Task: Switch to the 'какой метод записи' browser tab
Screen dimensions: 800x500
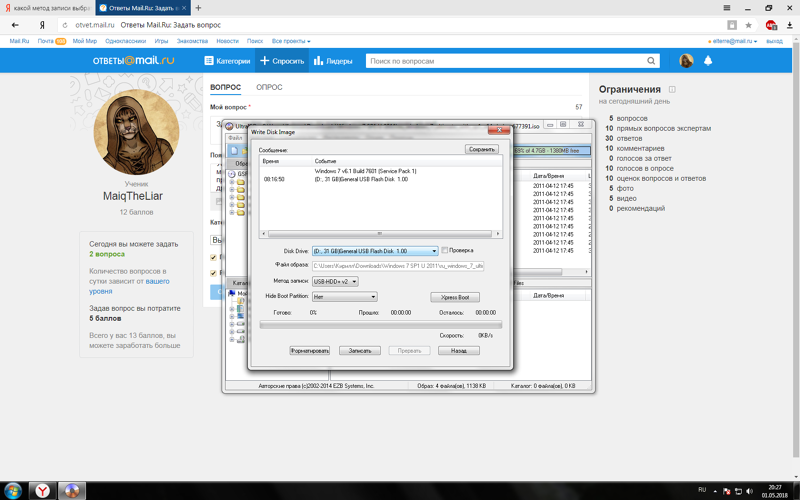Action: coord(47,8)
